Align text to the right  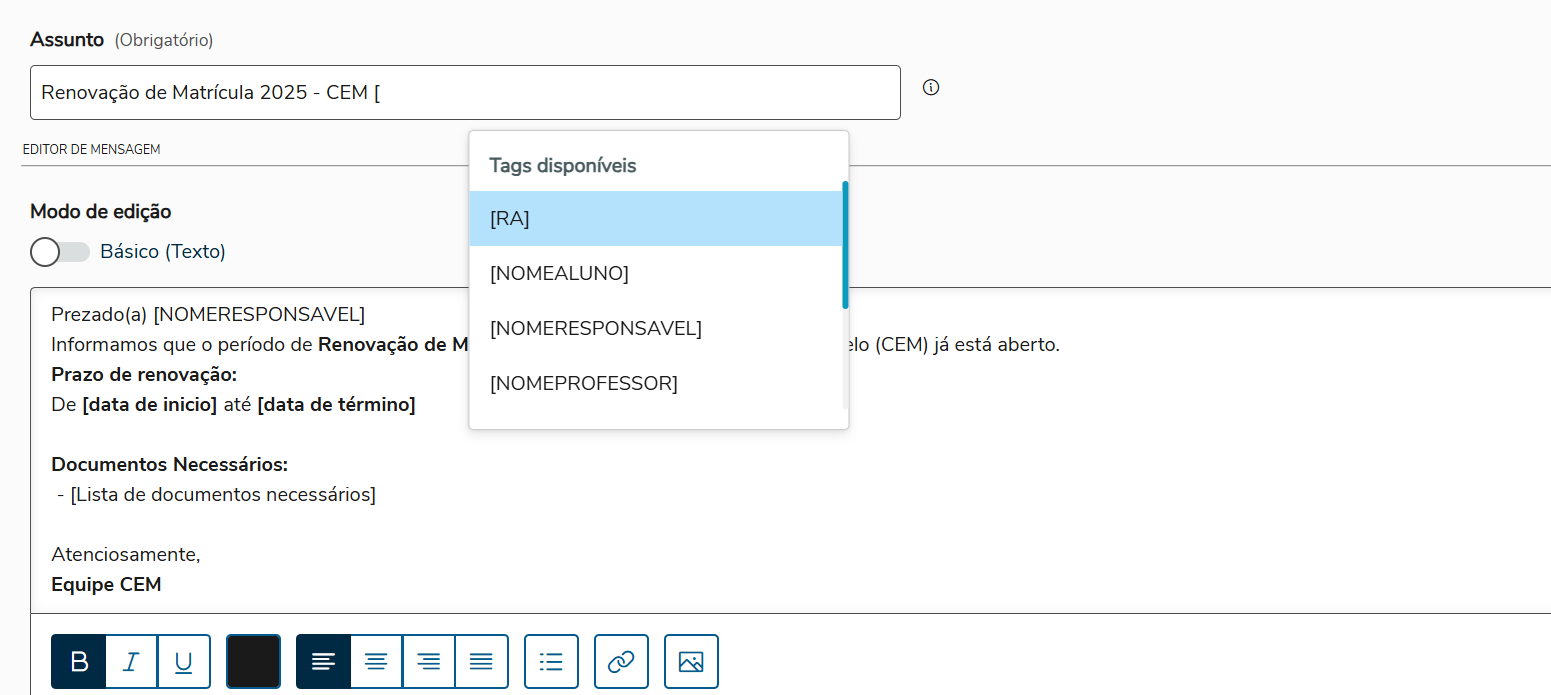tap(429, 662)
